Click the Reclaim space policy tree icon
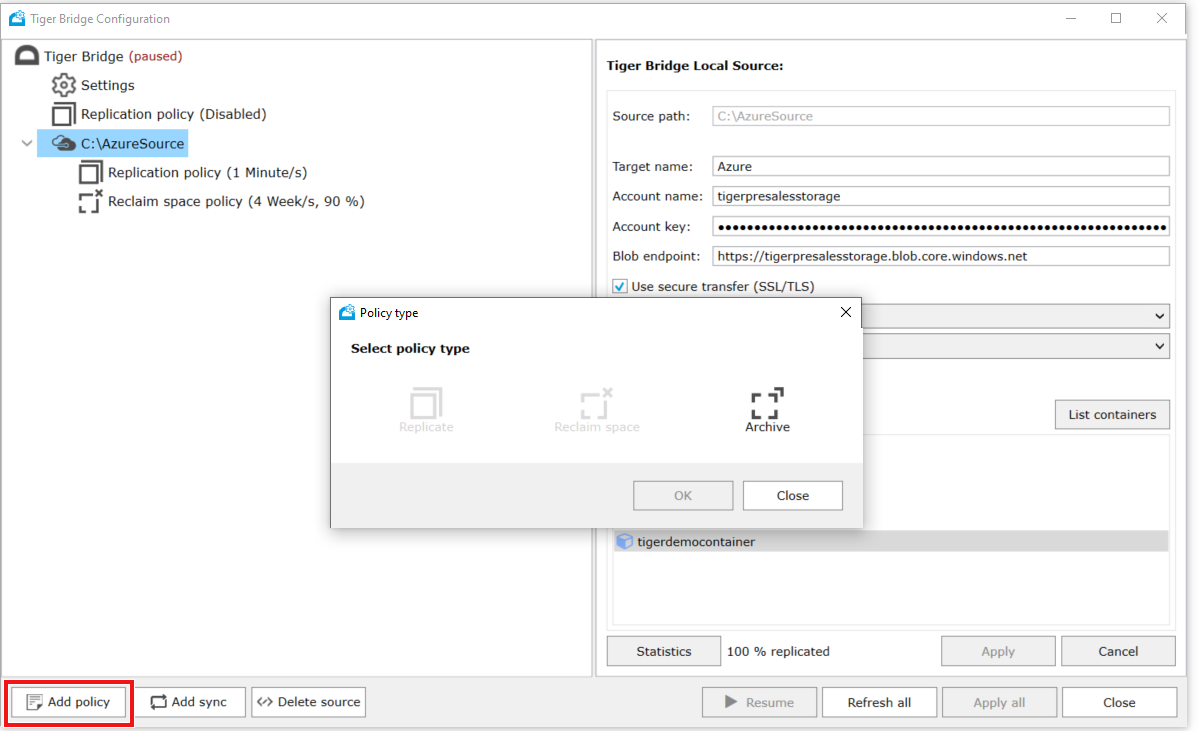 [90, 201]
